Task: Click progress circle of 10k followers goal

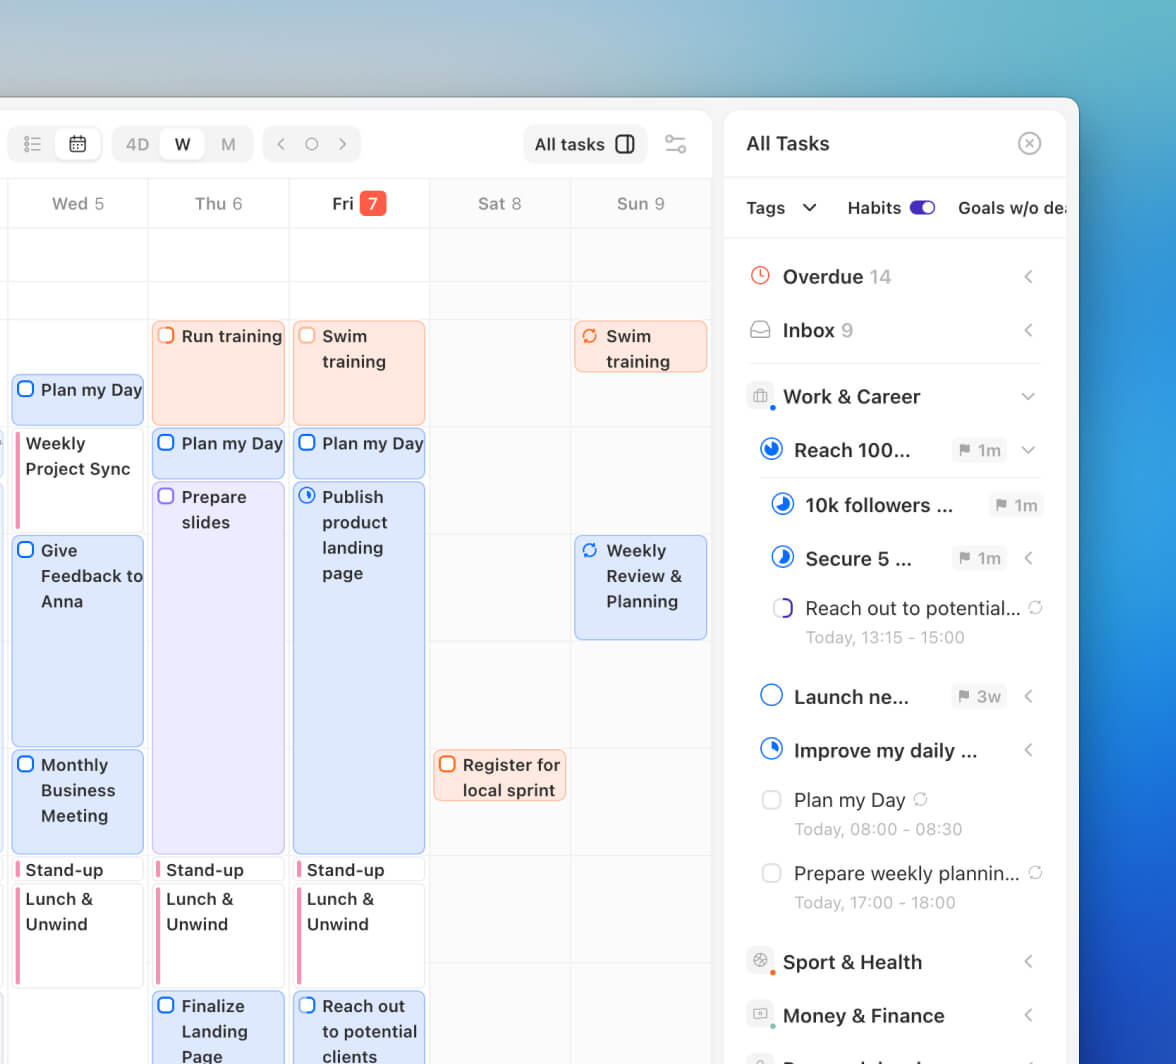Action: pos(782,504)
